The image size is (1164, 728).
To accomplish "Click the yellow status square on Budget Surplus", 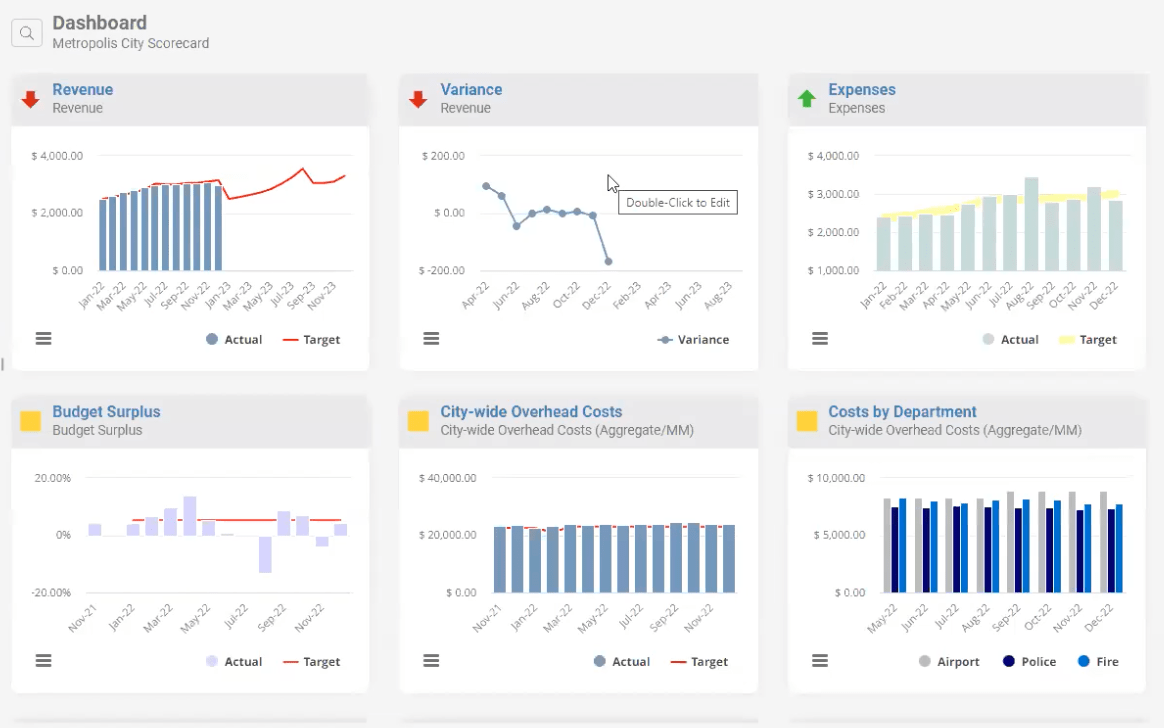I will point(31,421).
